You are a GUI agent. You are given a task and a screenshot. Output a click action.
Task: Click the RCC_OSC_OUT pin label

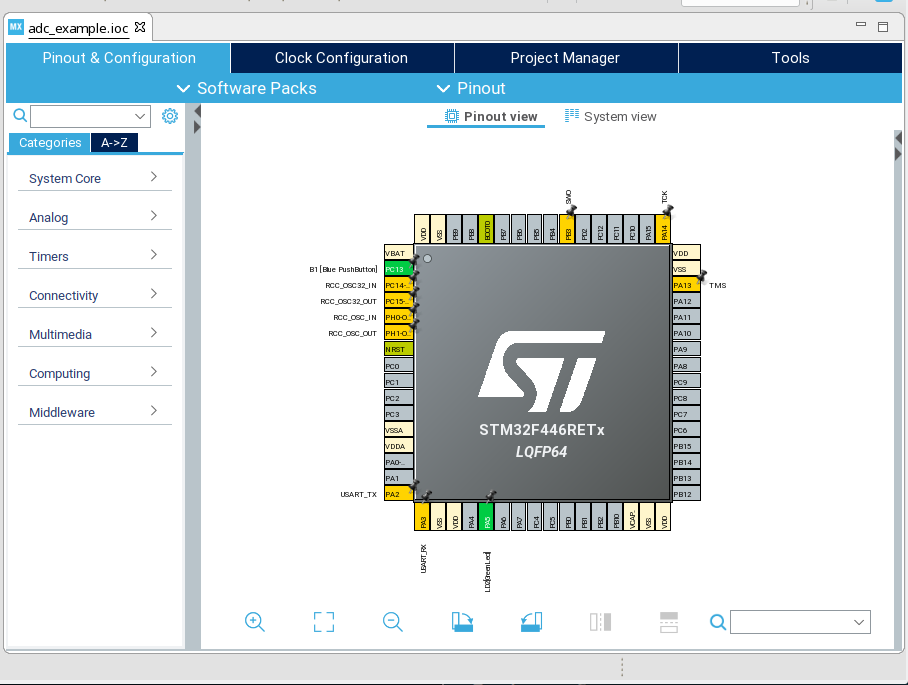[352, 334]
